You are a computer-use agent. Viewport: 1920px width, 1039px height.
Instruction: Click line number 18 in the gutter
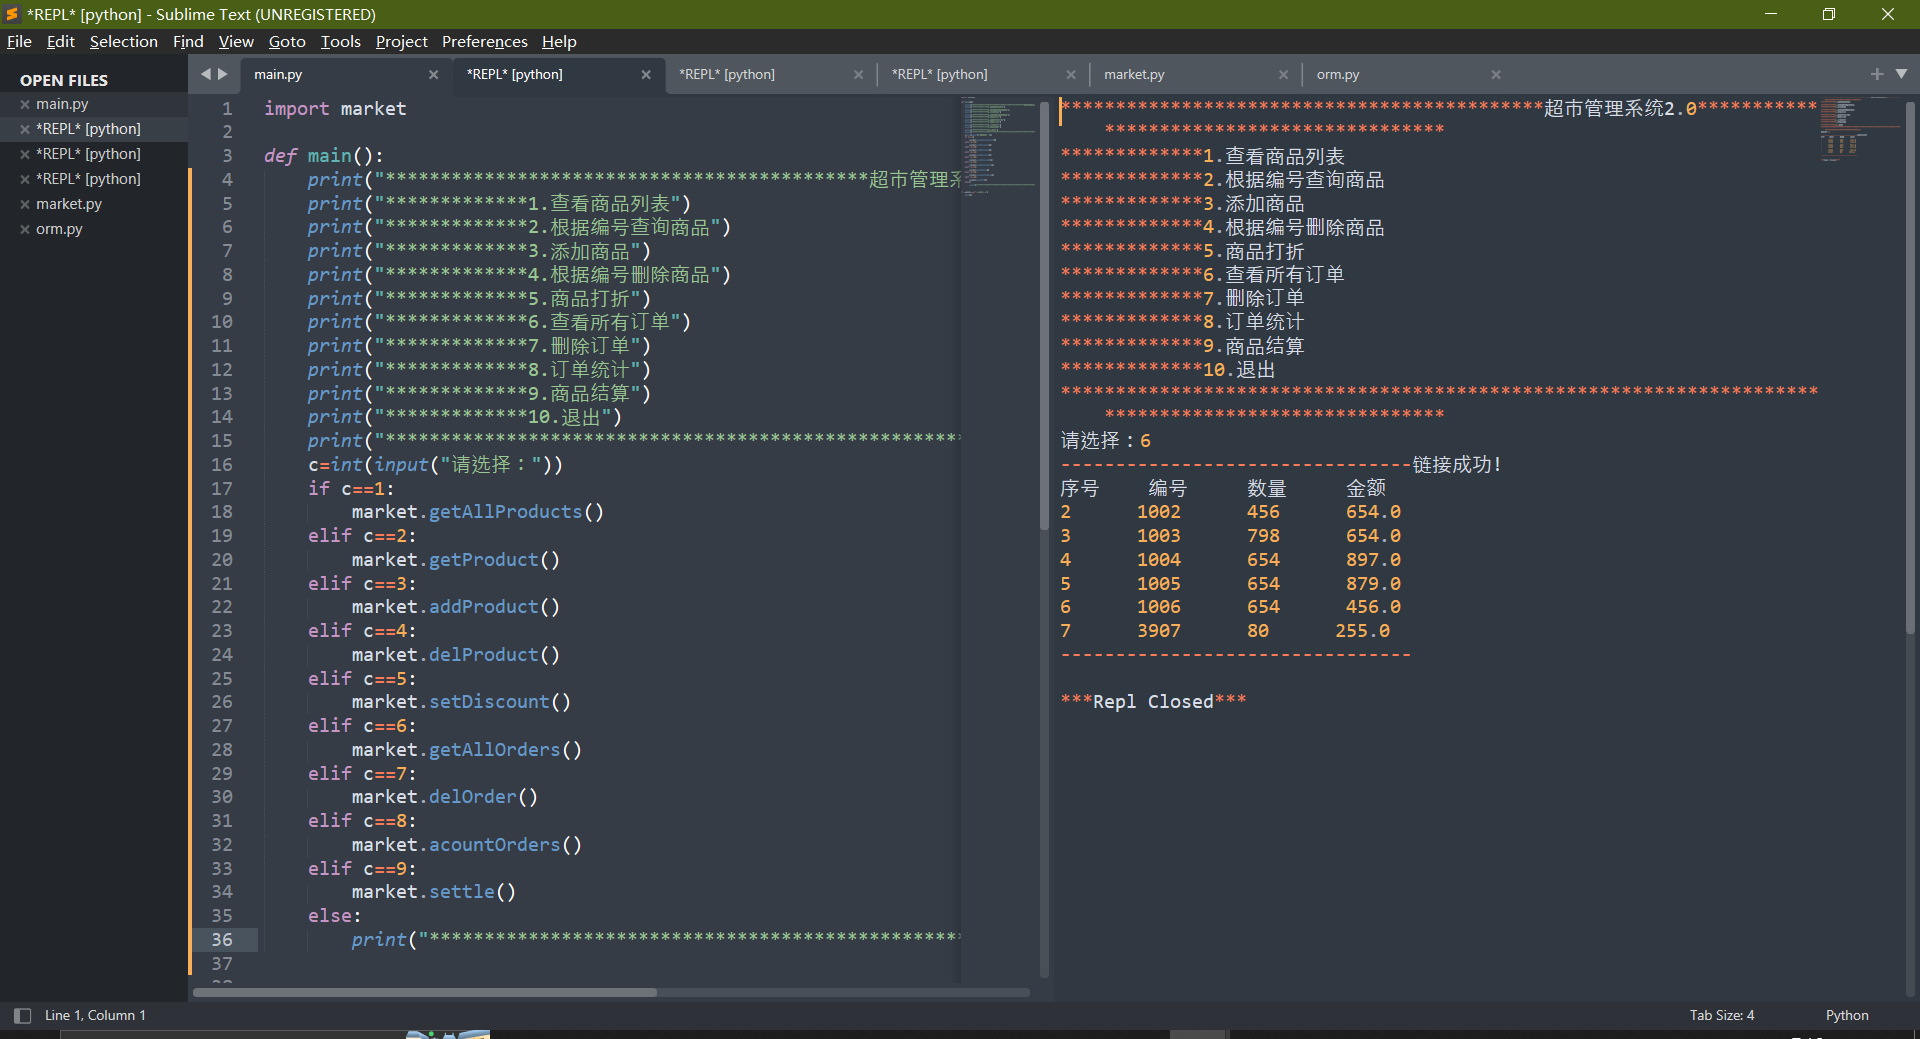(222, 512)
